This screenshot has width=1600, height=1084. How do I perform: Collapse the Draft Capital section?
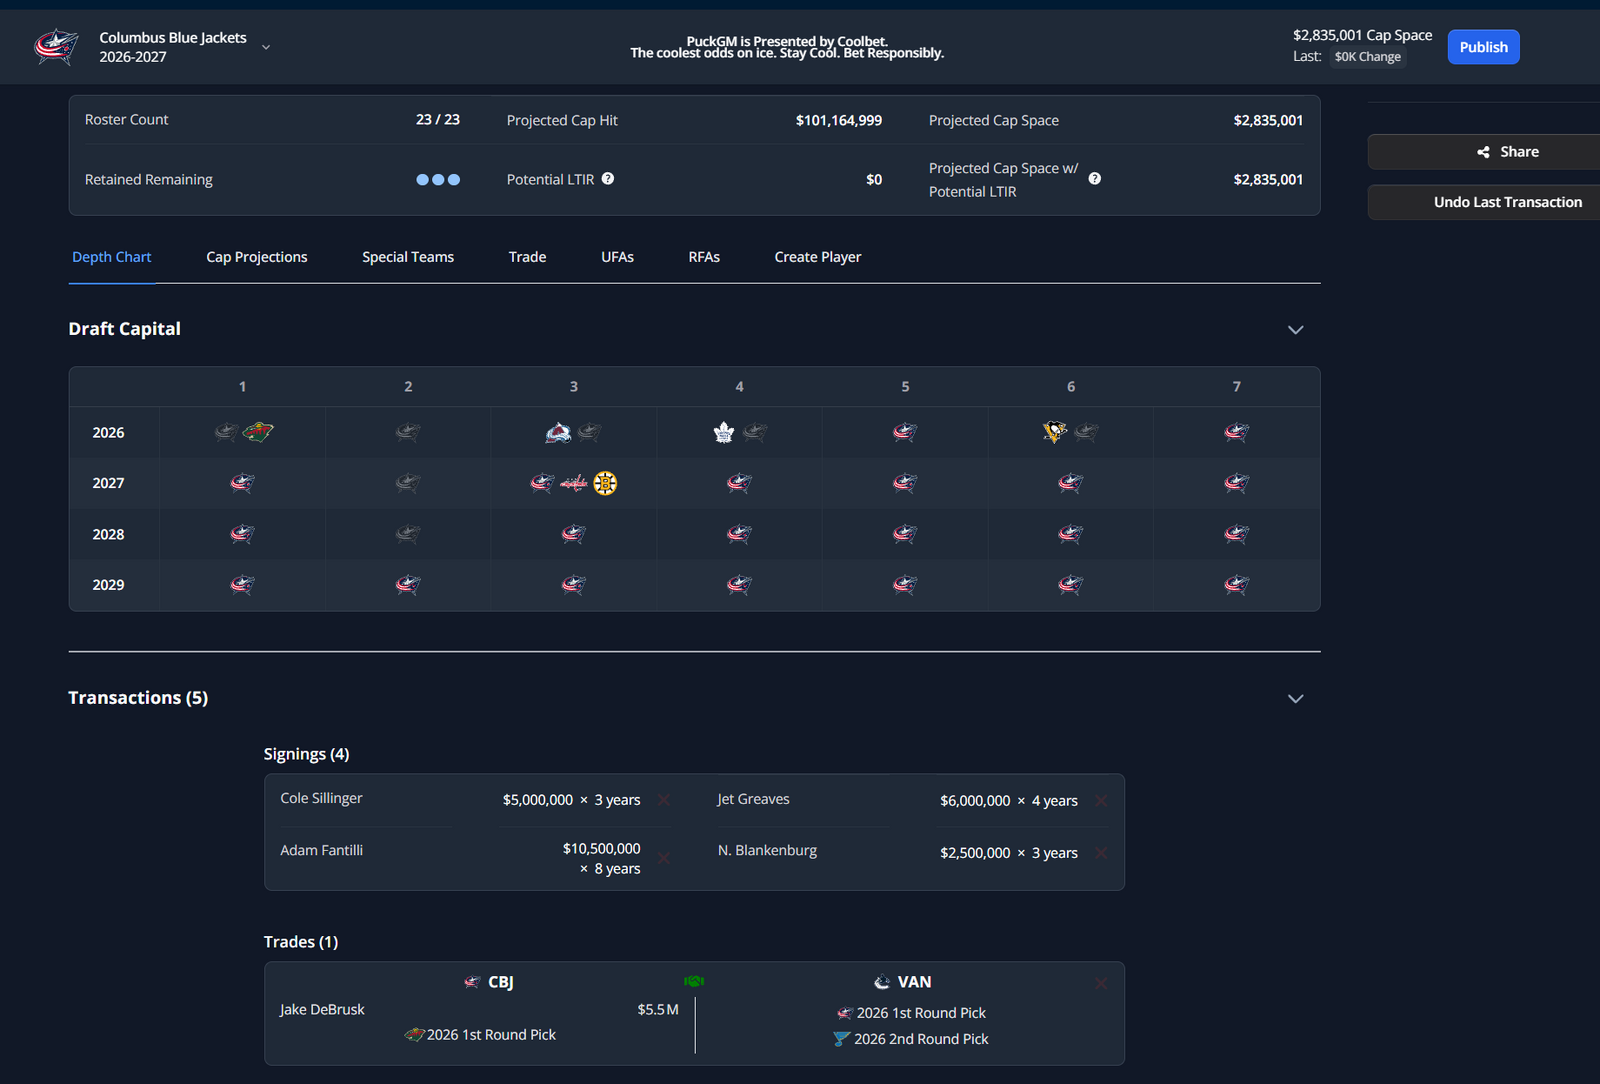click(1296, 330)
